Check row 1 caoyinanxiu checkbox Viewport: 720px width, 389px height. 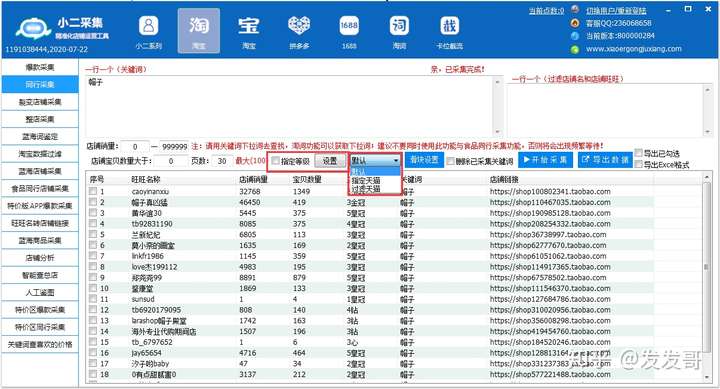point(93,191)
